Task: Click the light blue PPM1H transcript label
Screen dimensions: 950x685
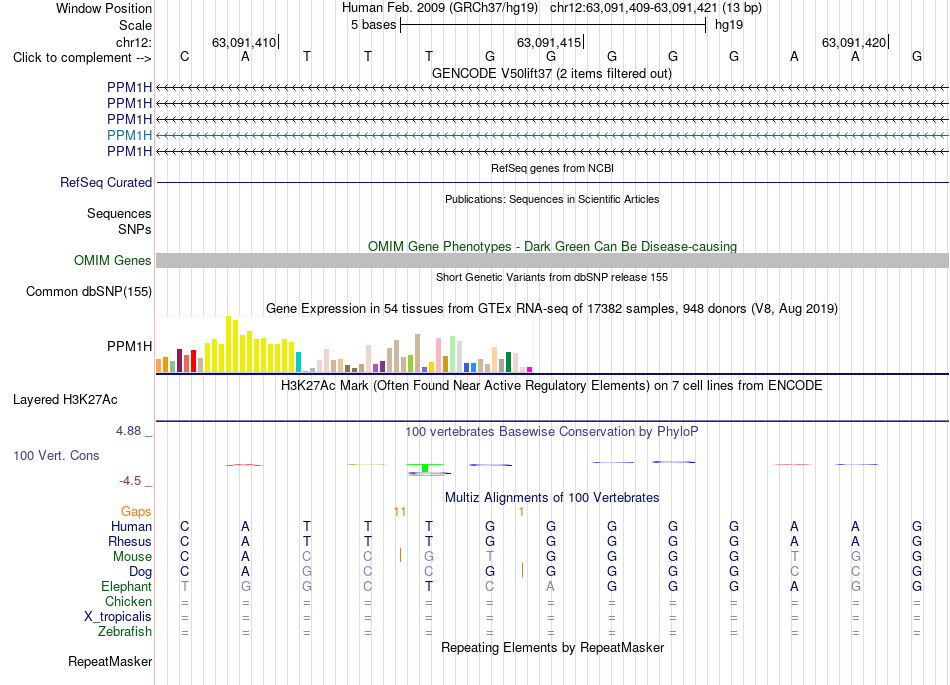Action: point(129,135)
